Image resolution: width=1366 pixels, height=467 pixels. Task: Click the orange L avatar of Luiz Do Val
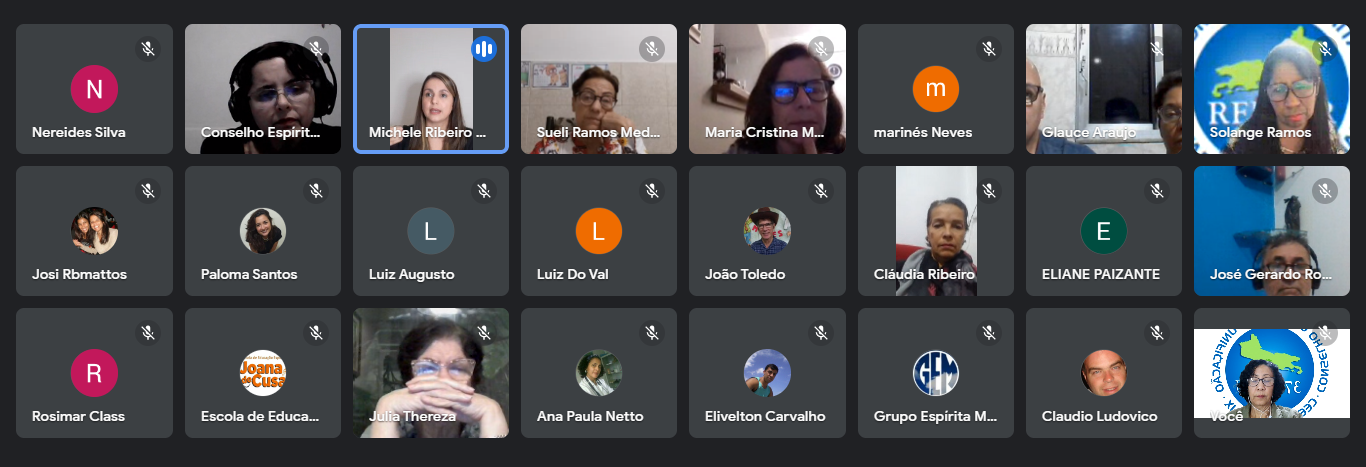[598, 231]
